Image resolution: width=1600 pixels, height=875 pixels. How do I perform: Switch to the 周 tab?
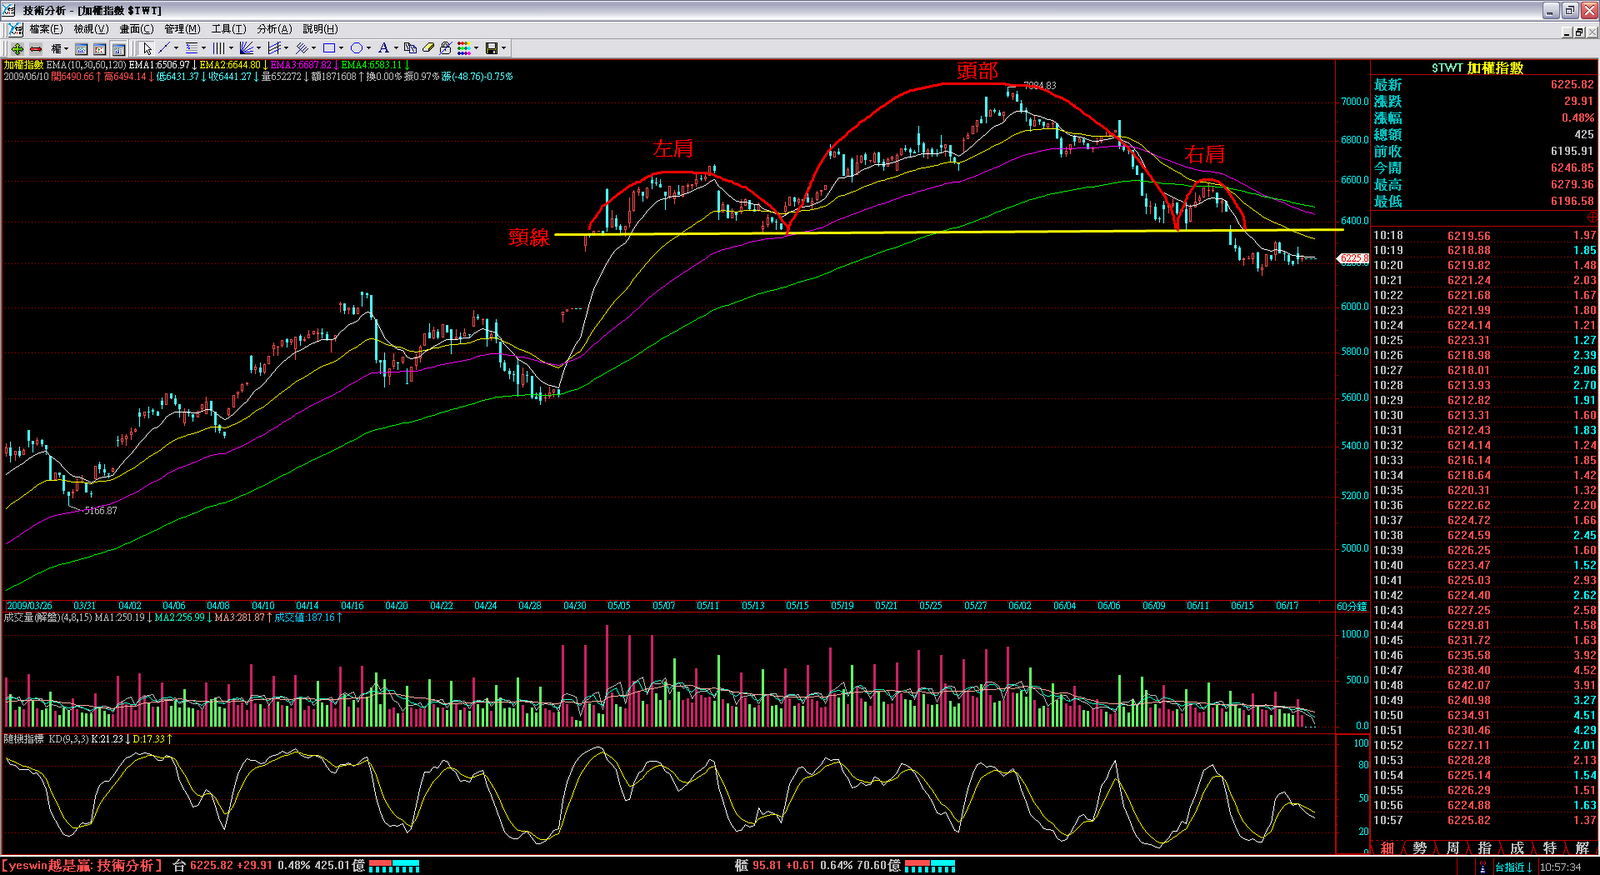click(x=1452, y=848)
